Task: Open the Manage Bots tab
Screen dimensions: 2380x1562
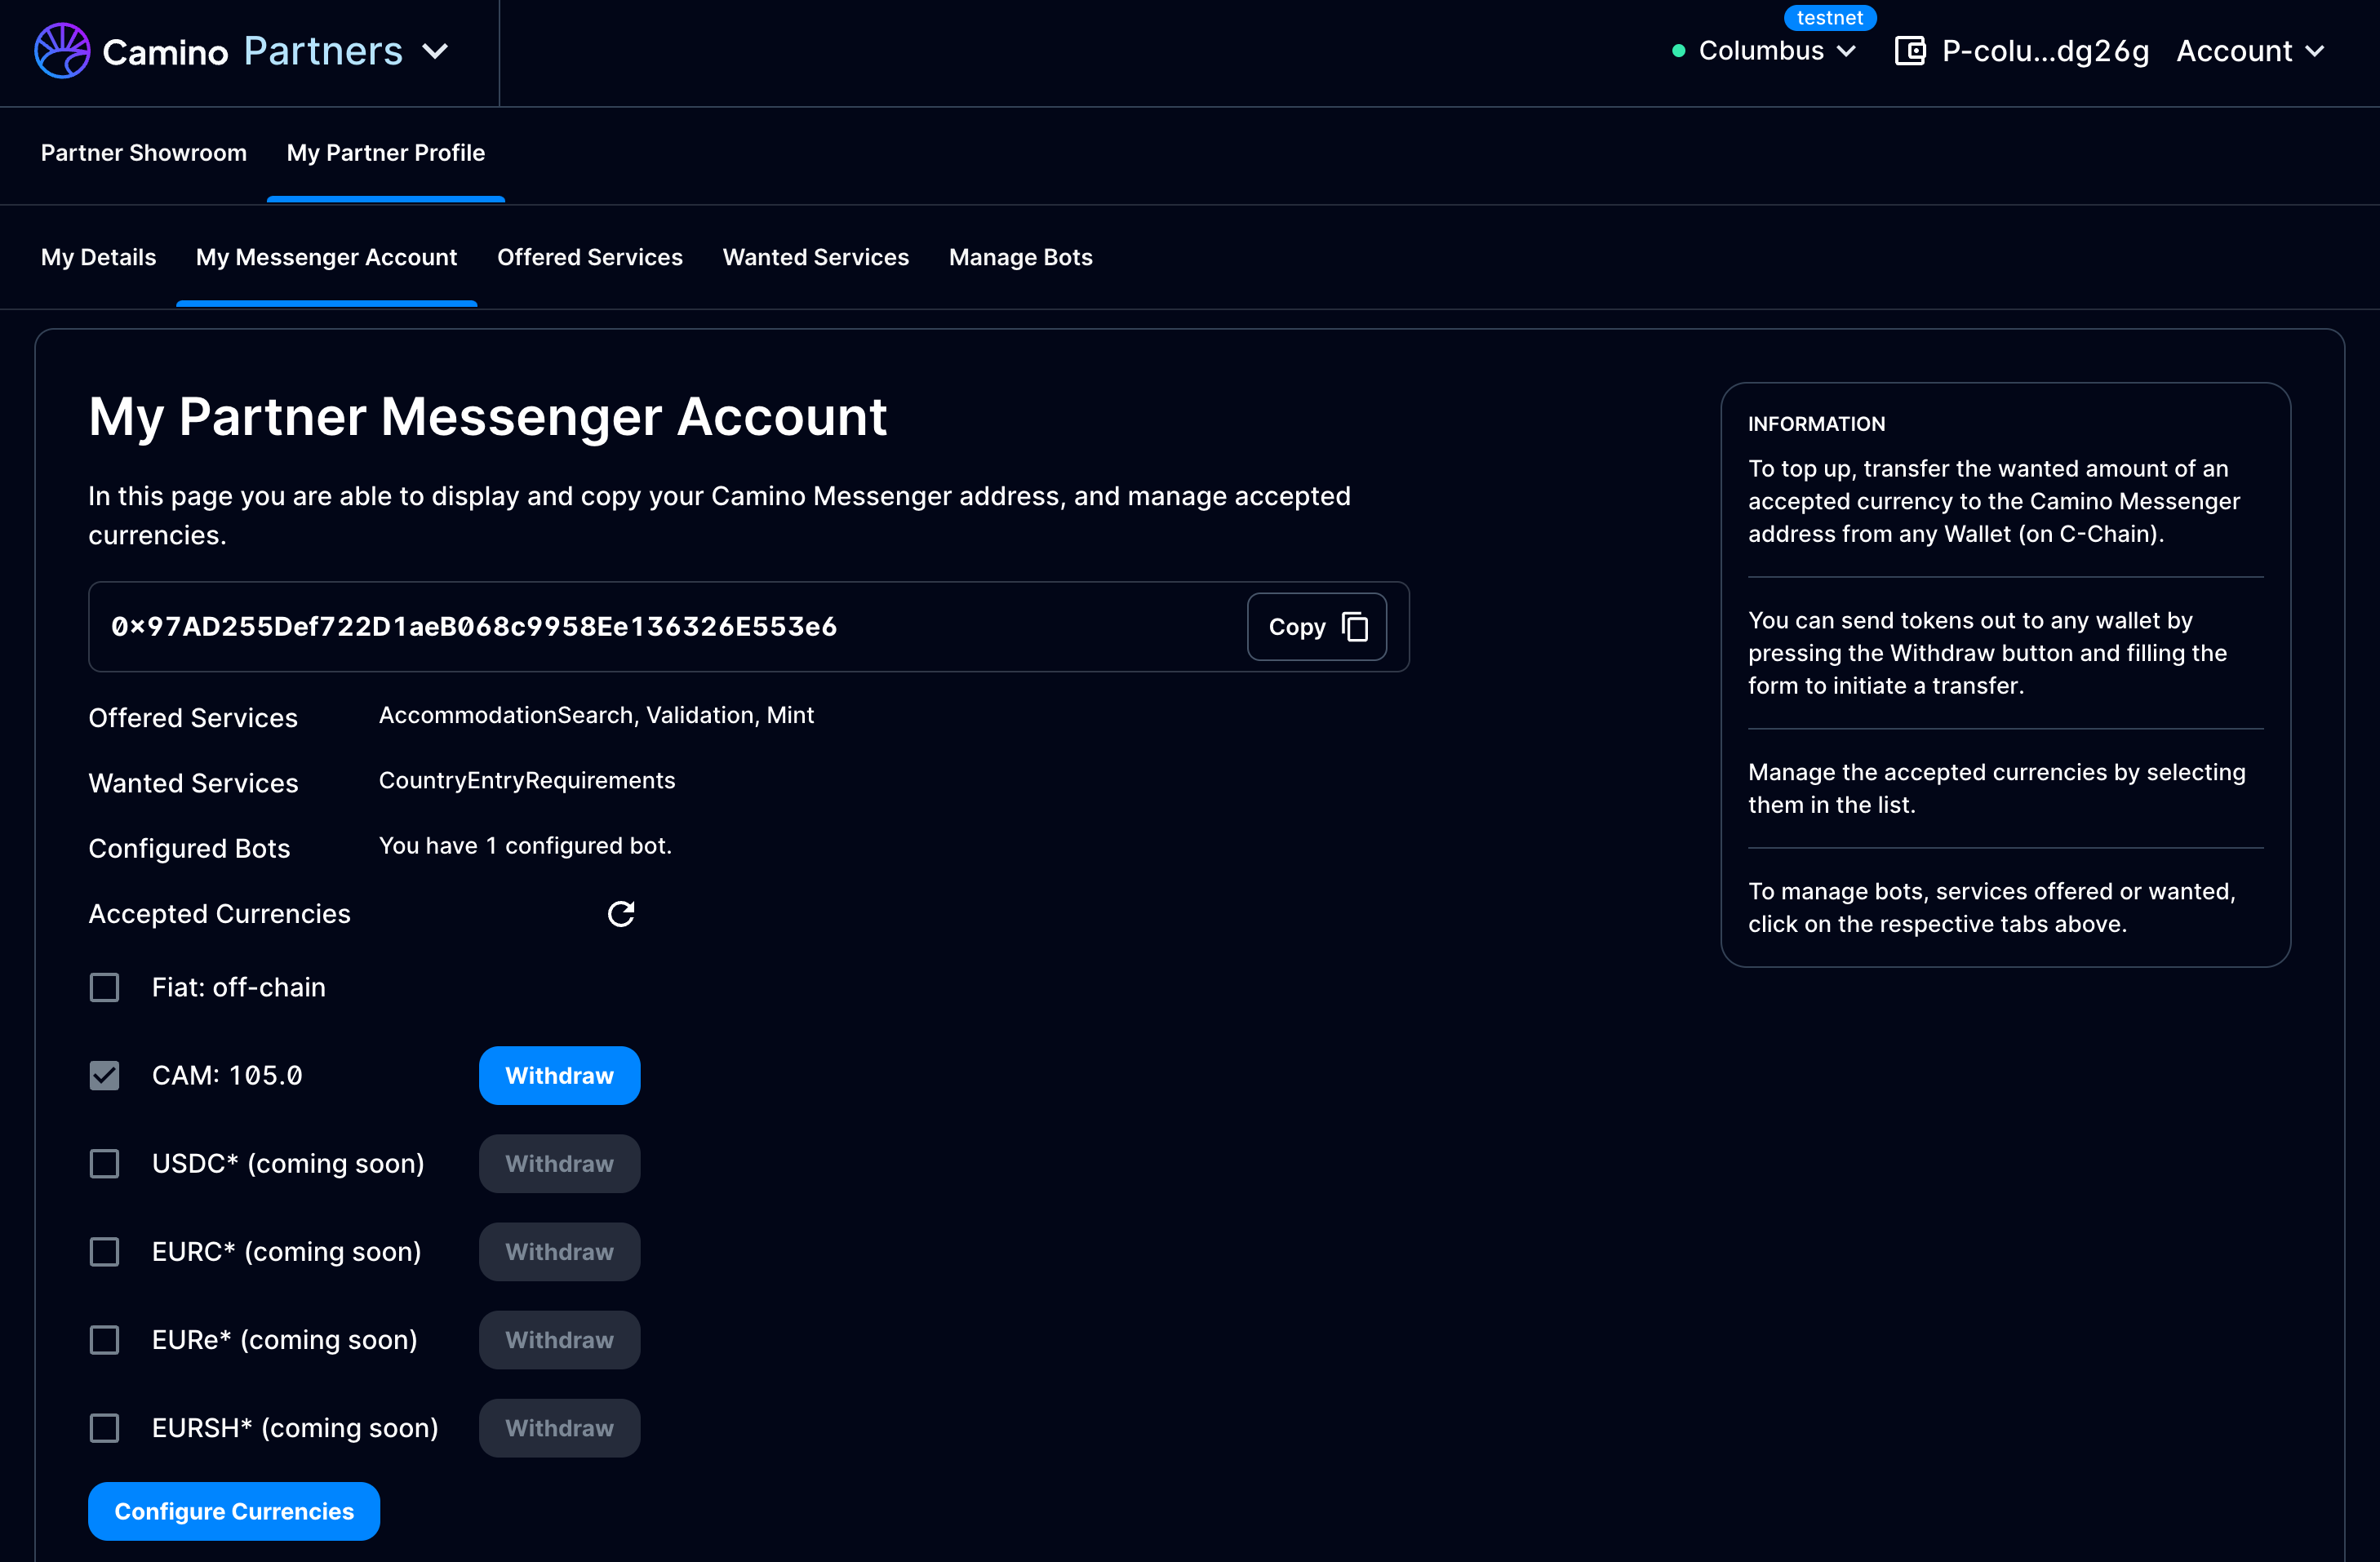Action: click(x=1020, y=258)
